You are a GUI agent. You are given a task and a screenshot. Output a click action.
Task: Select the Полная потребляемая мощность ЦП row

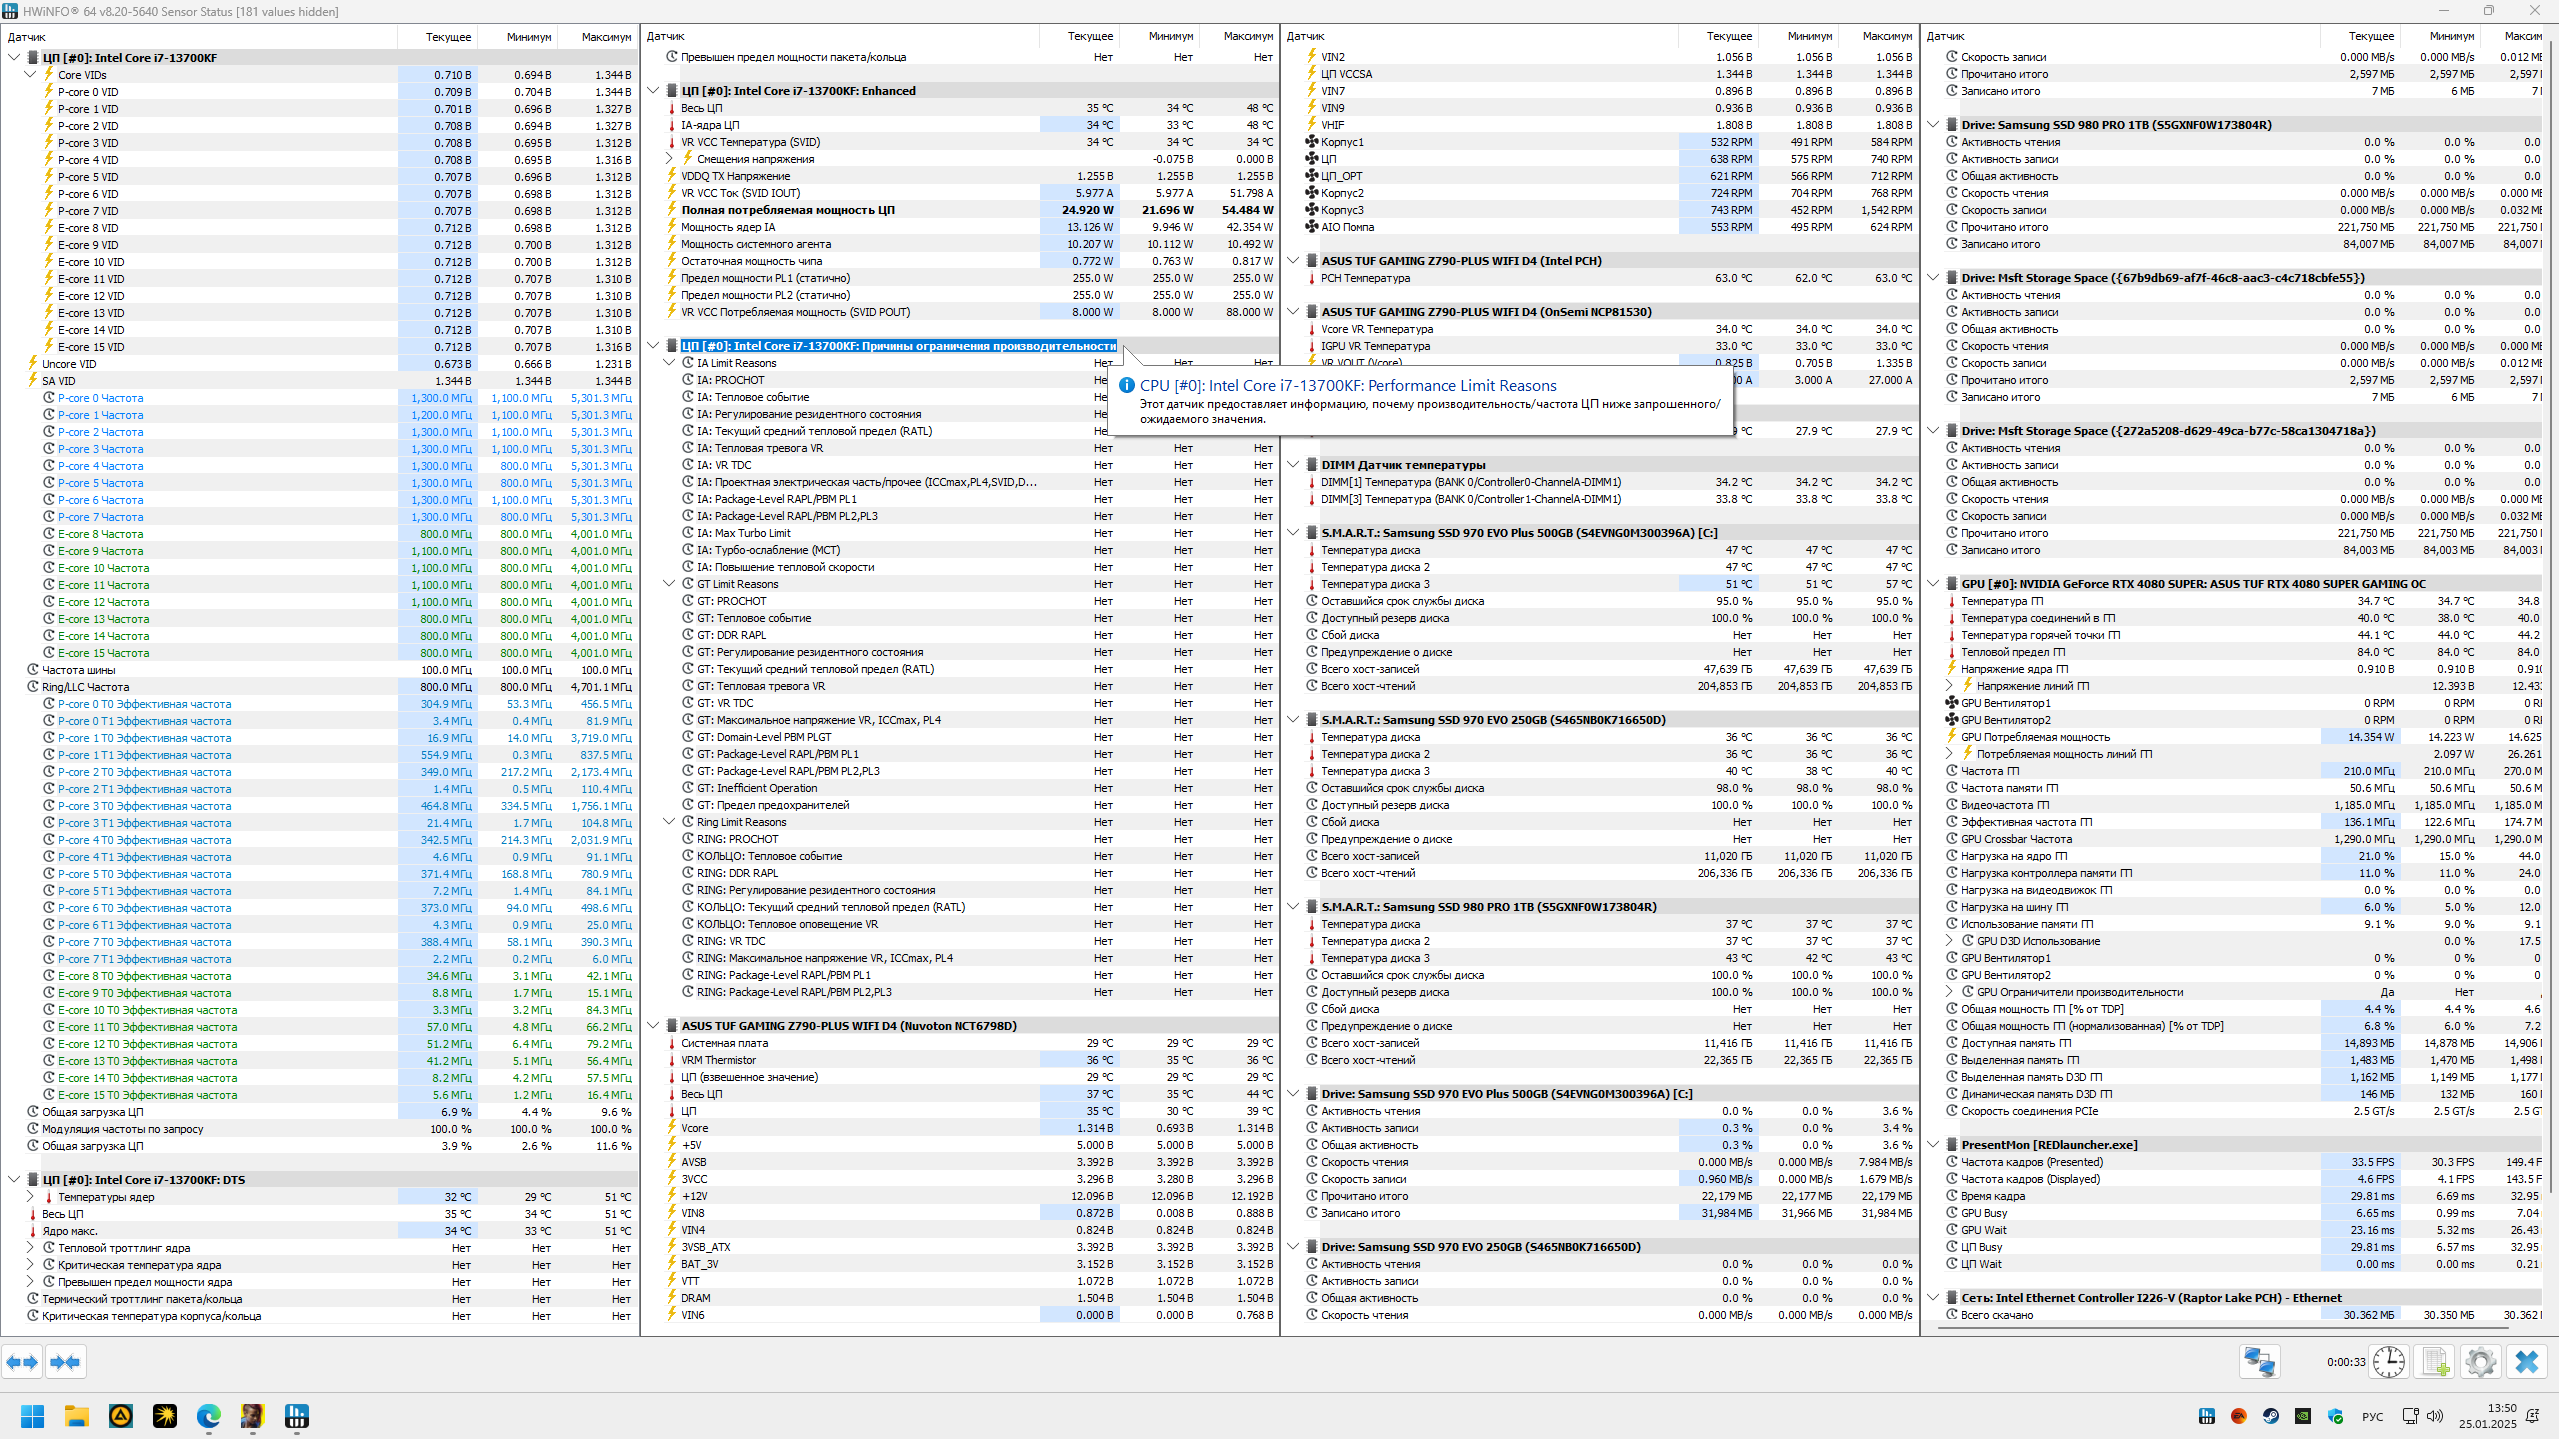[787, 210]
